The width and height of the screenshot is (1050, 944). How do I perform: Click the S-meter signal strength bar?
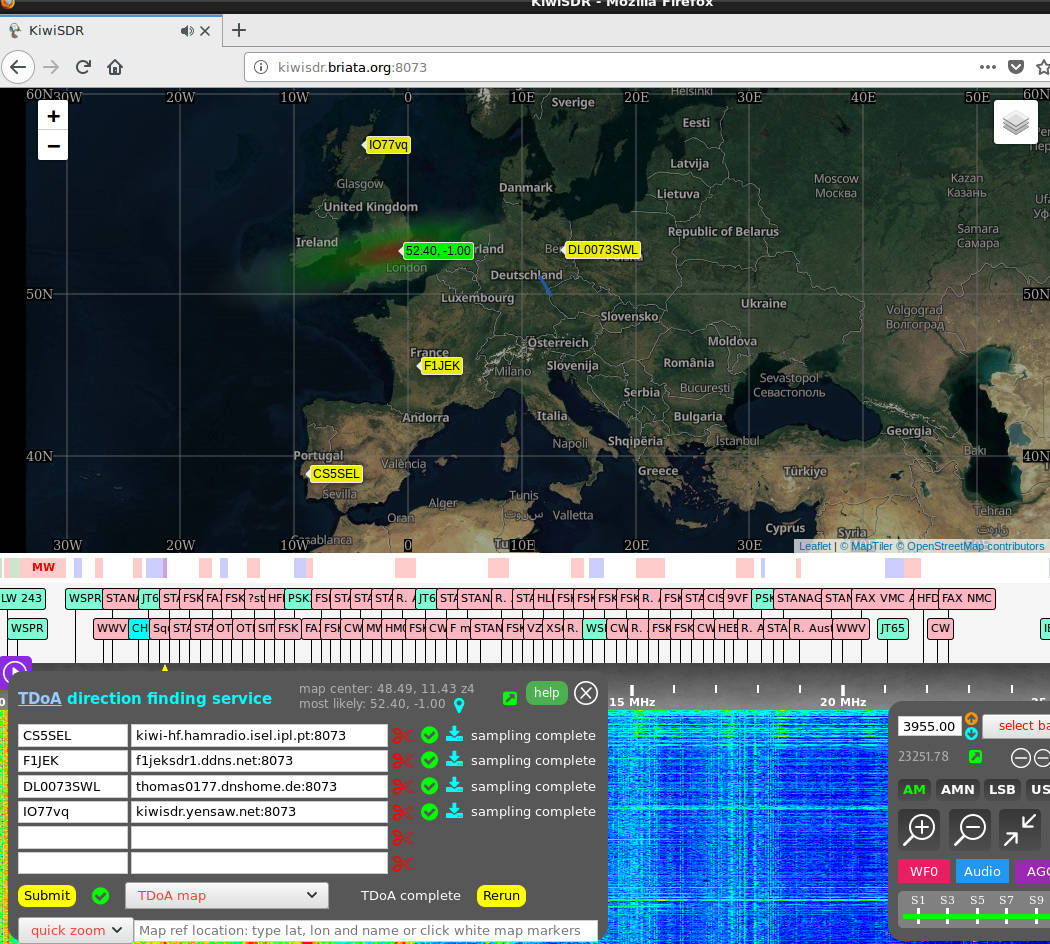pyautogui.click(x=975, y=916)
